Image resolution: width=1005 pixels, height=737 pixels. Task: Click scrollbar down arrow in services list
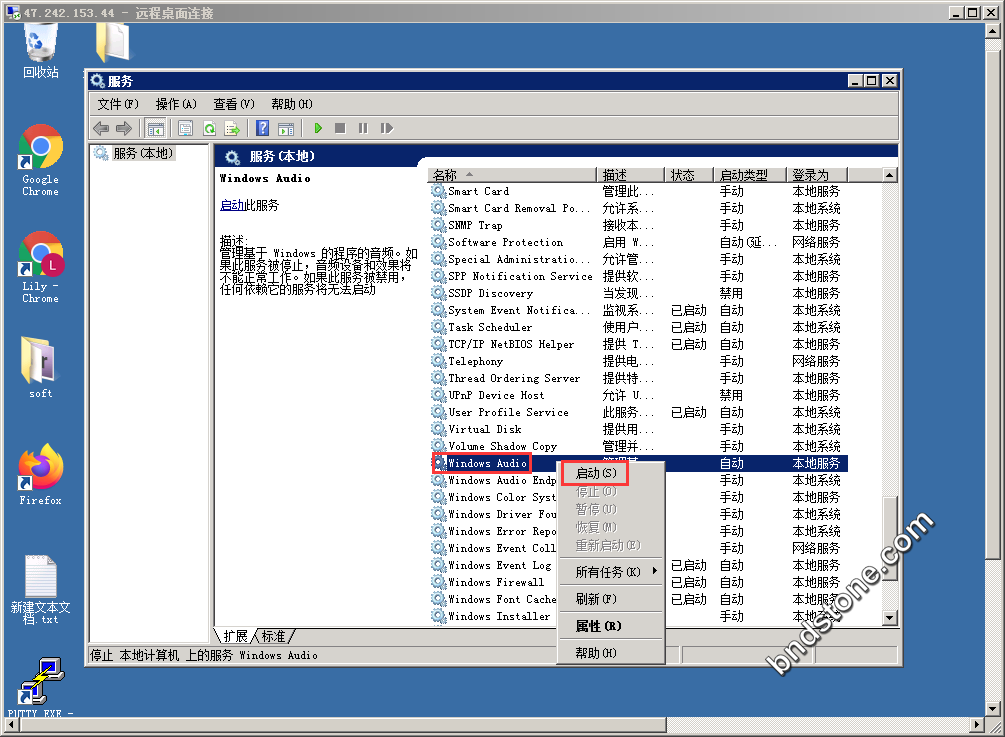(x=889, y=618)
